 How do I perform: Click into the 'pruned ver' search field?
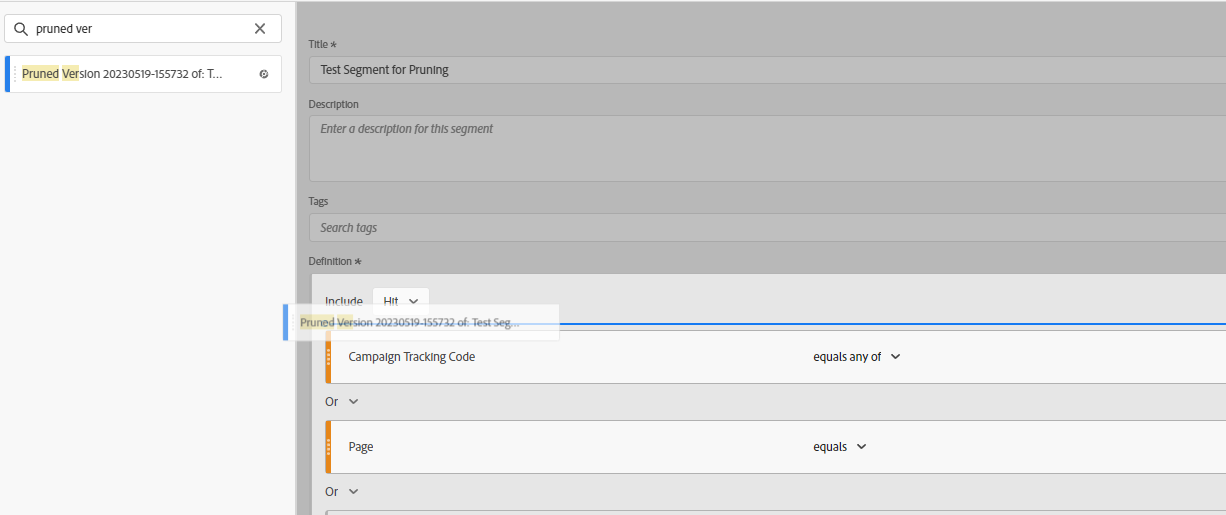(x=140, y=29)
